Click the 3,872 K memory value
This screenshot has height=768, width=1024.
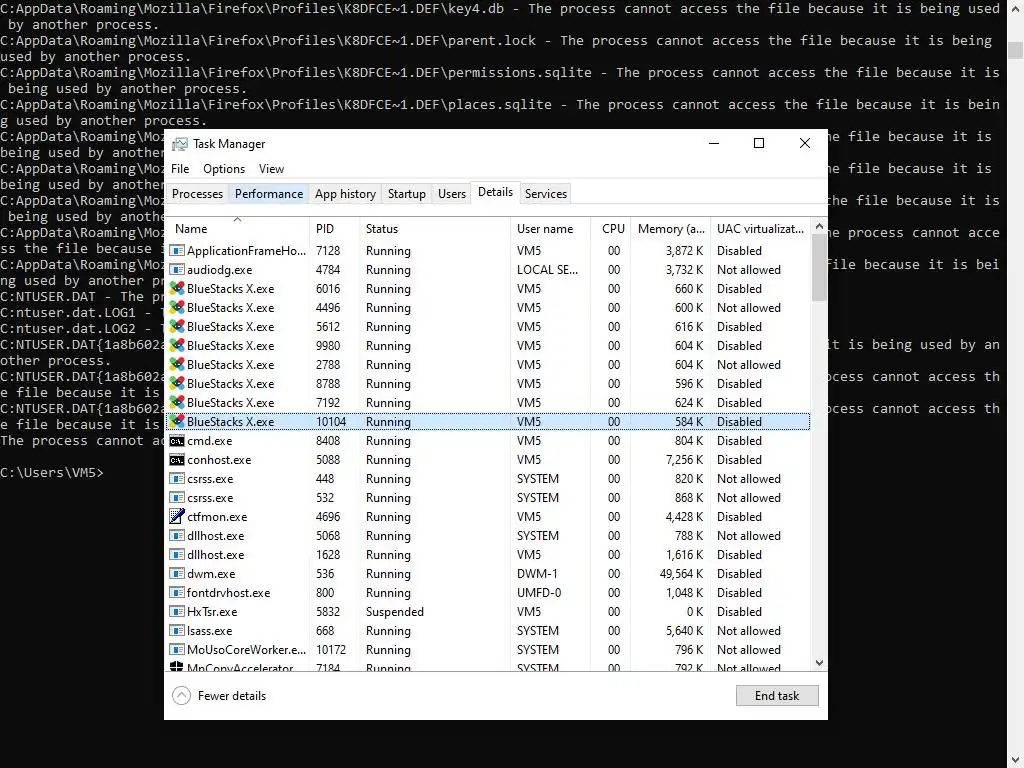coord(684,251)
